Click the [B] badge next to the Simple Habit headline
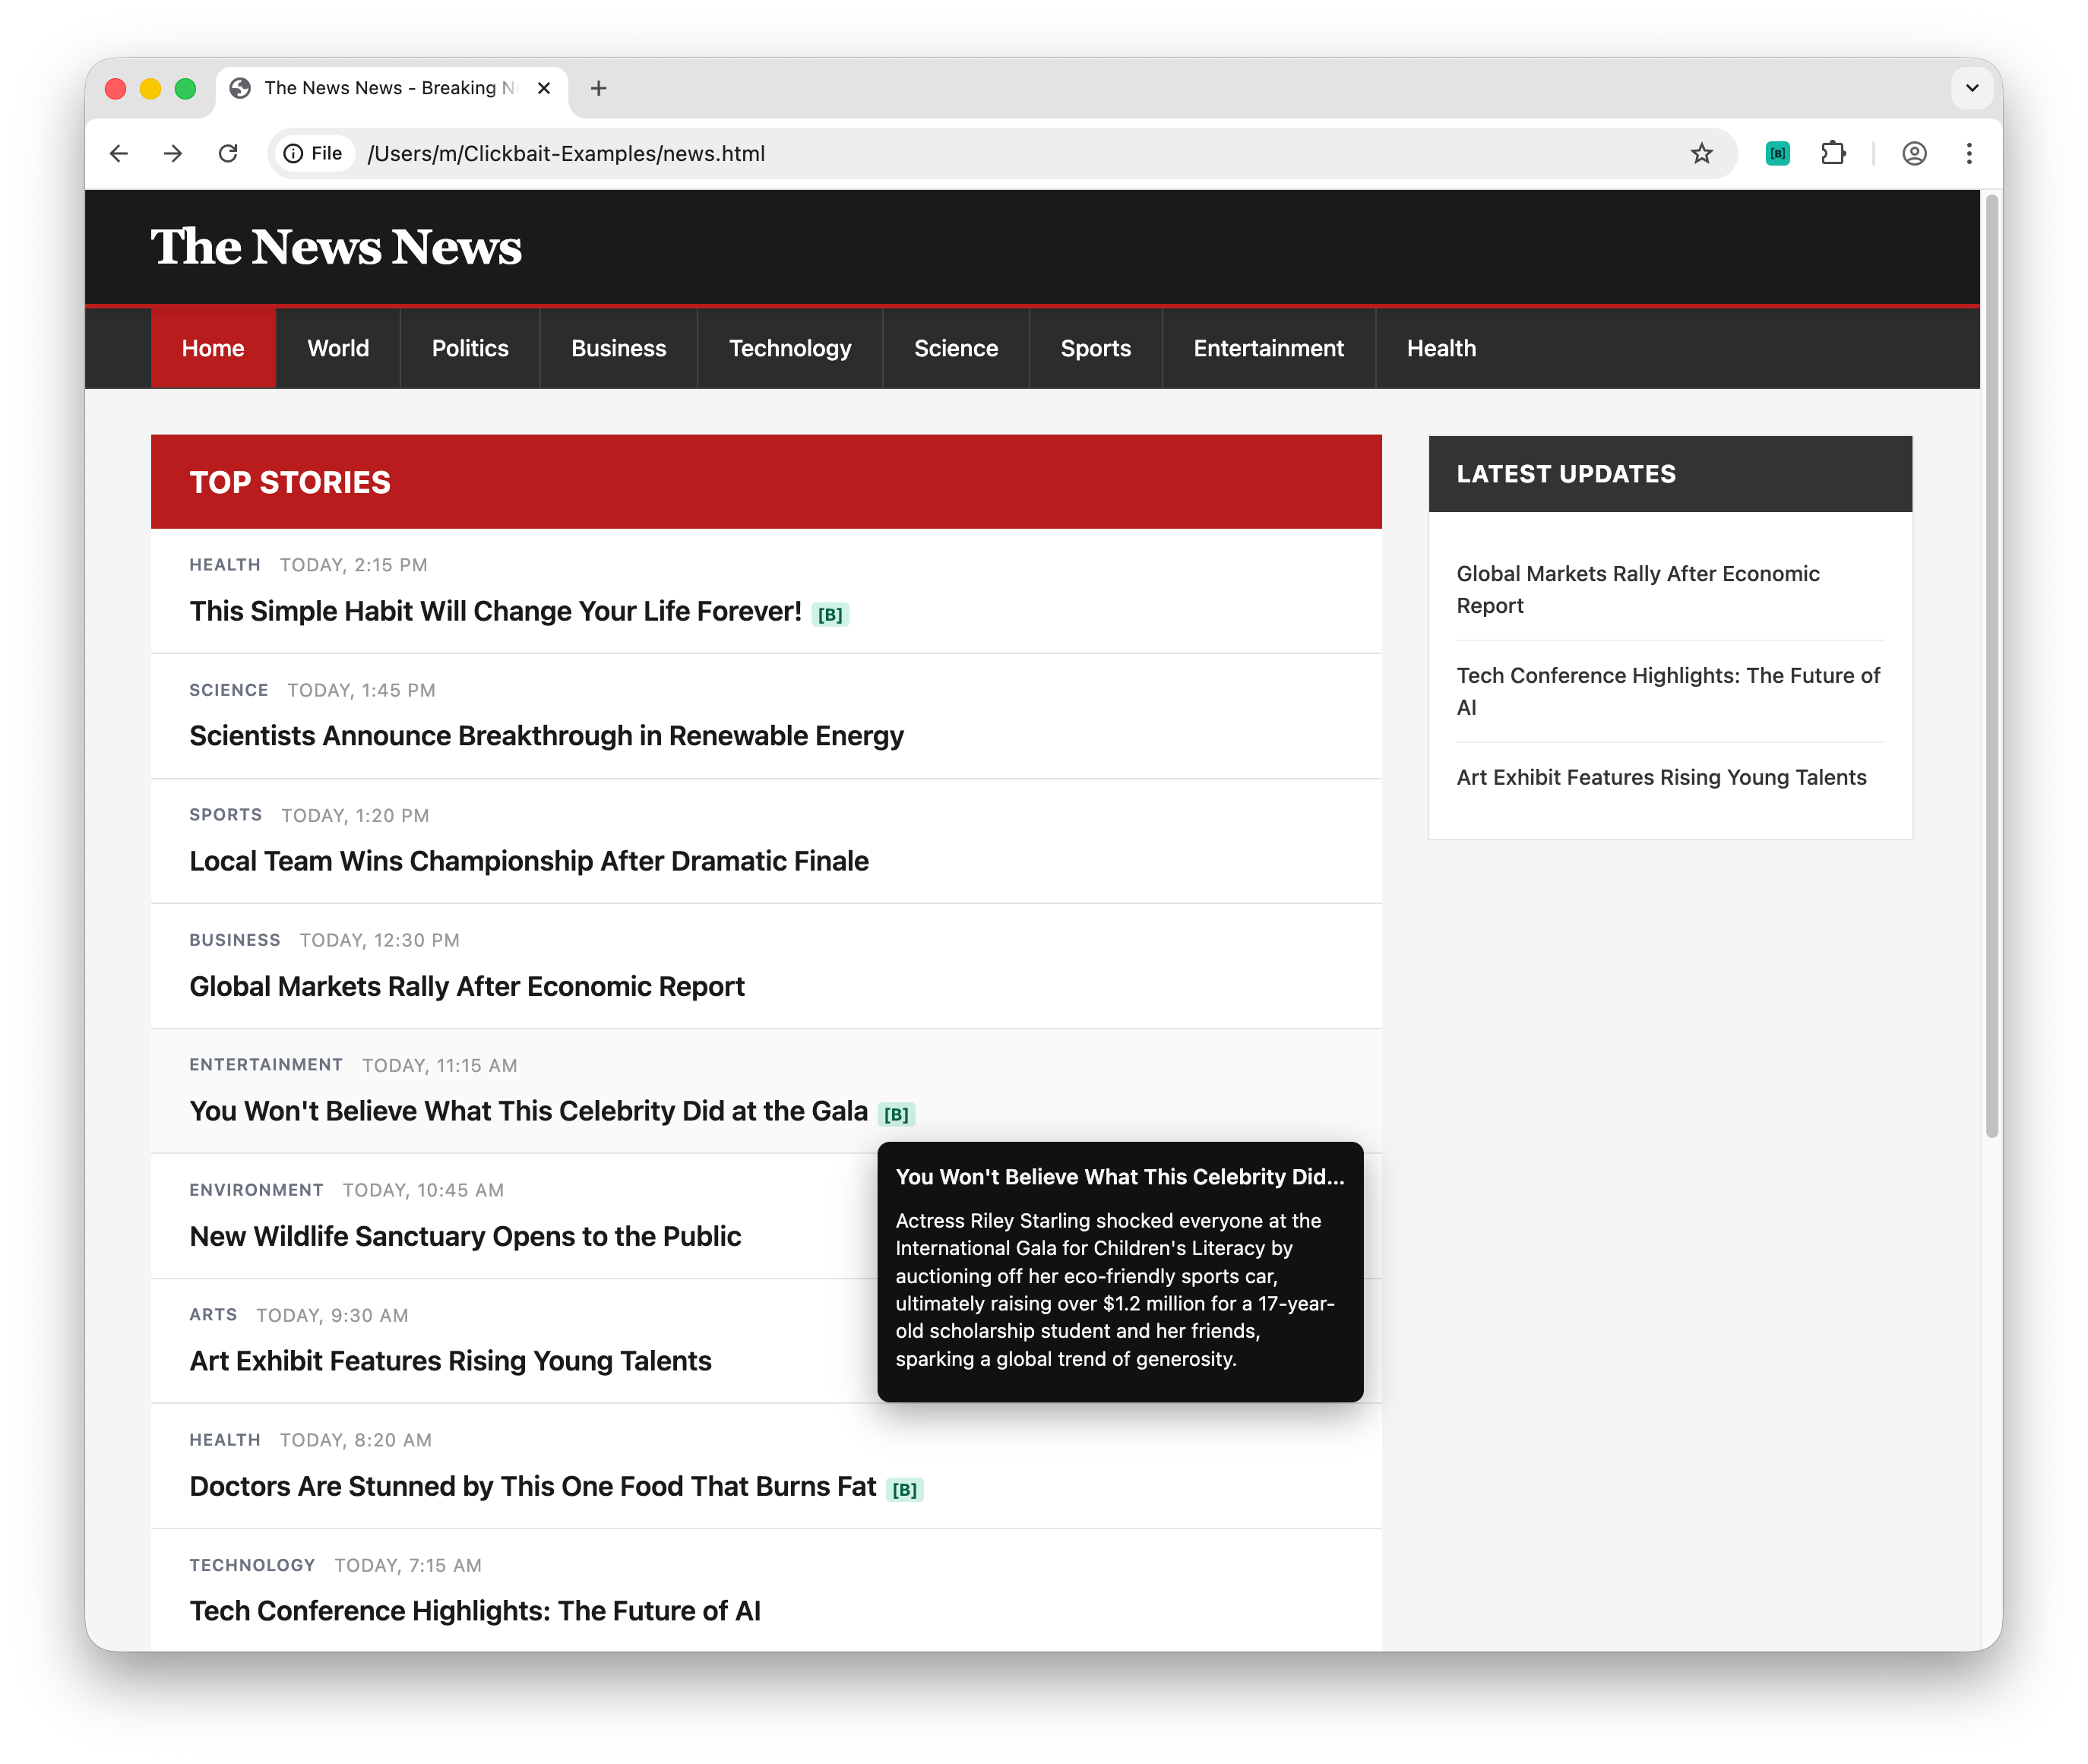The width and height of the screenshot is (2088, 1764). click(830, 615)
